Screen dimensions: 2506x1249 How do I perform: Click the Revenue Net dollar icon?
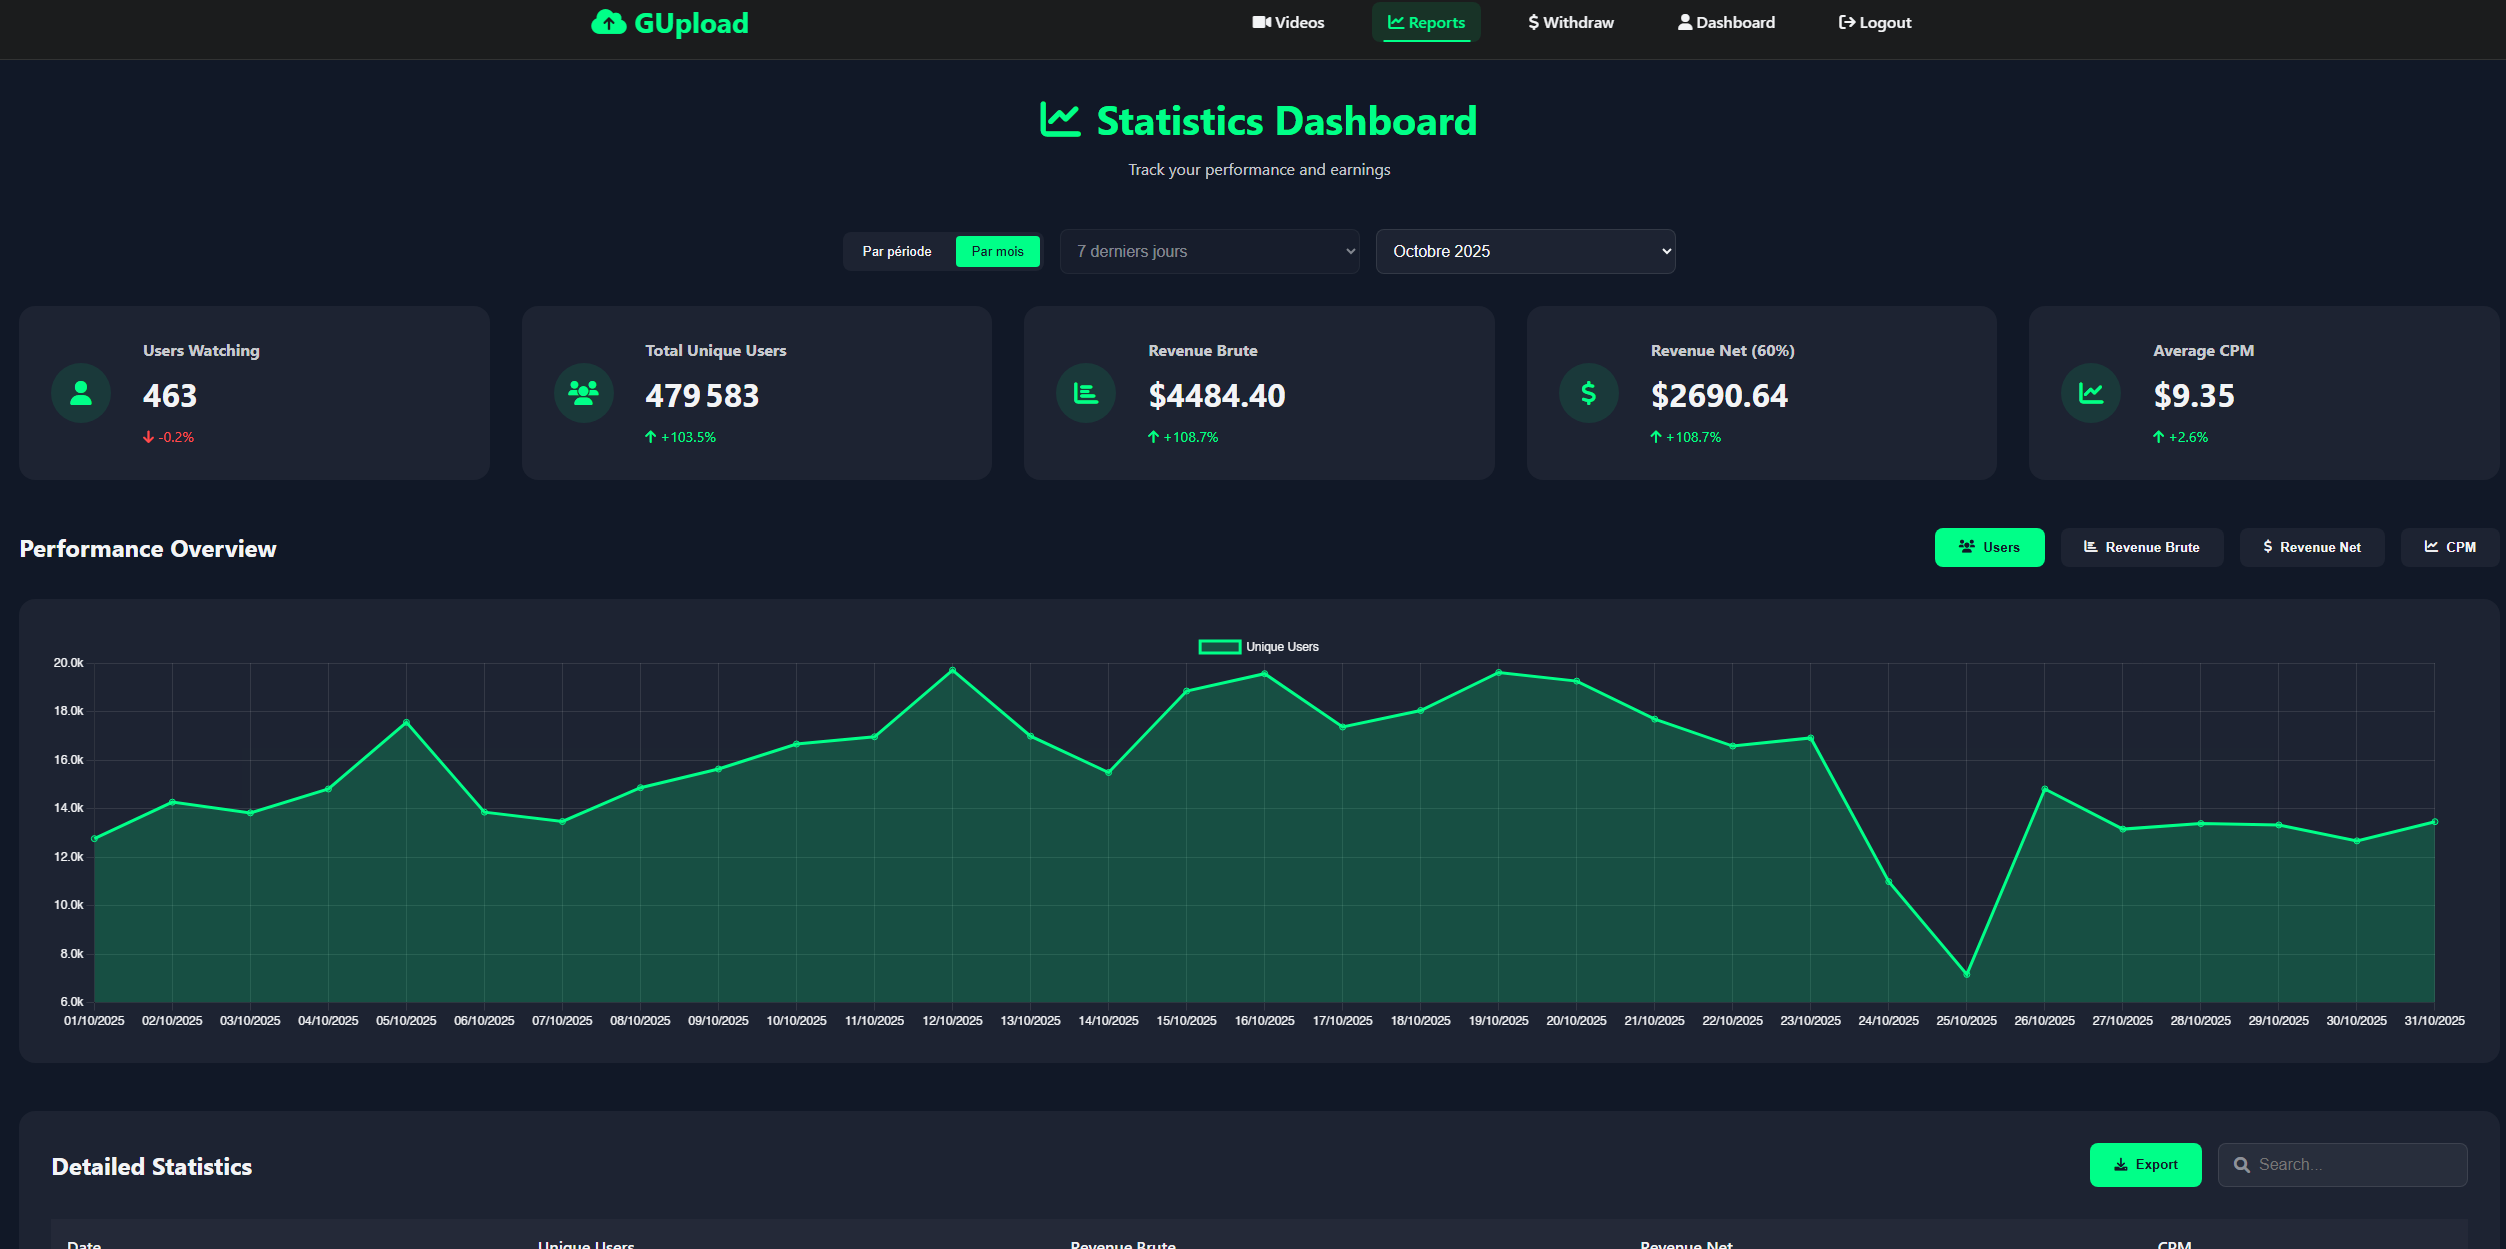(1588, 393)
